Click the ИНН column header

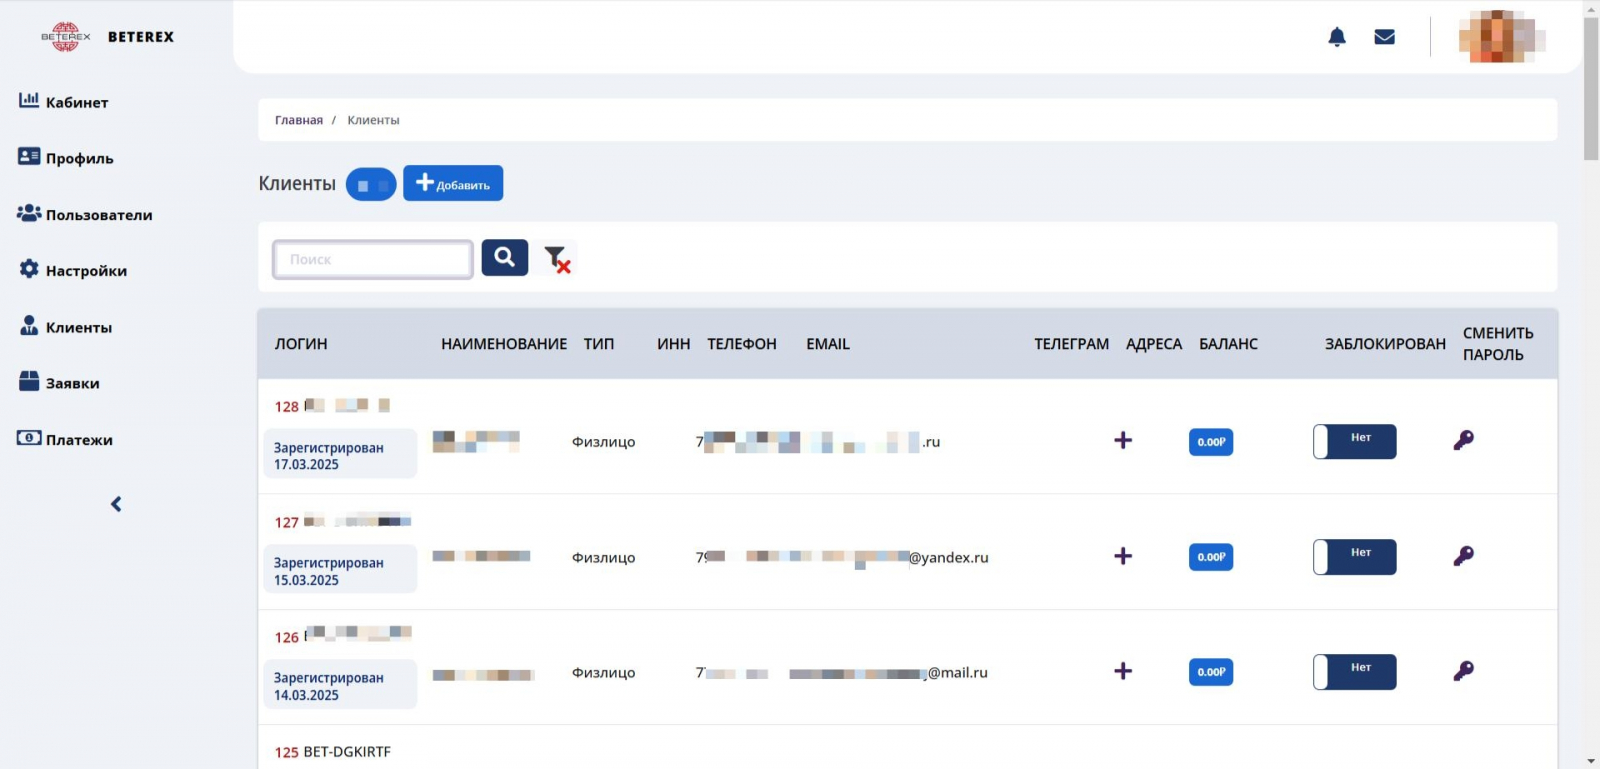(674, 344)
